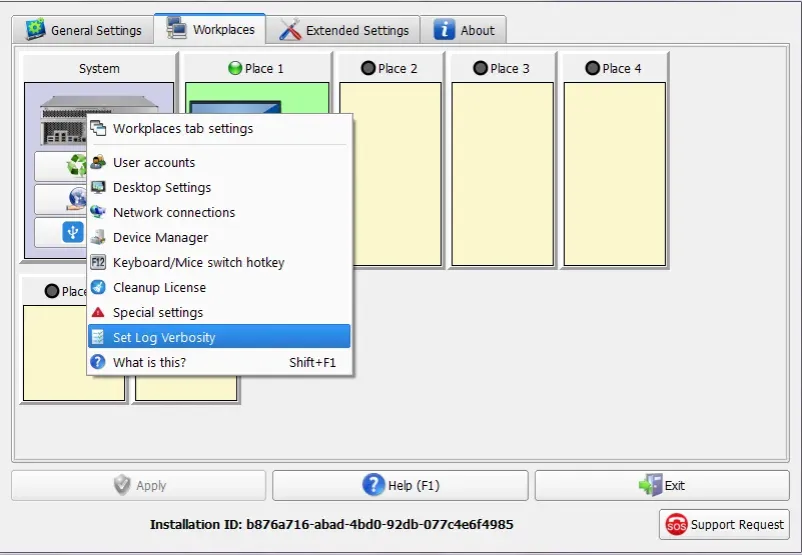Open Desktop Settings menu item

162,187
